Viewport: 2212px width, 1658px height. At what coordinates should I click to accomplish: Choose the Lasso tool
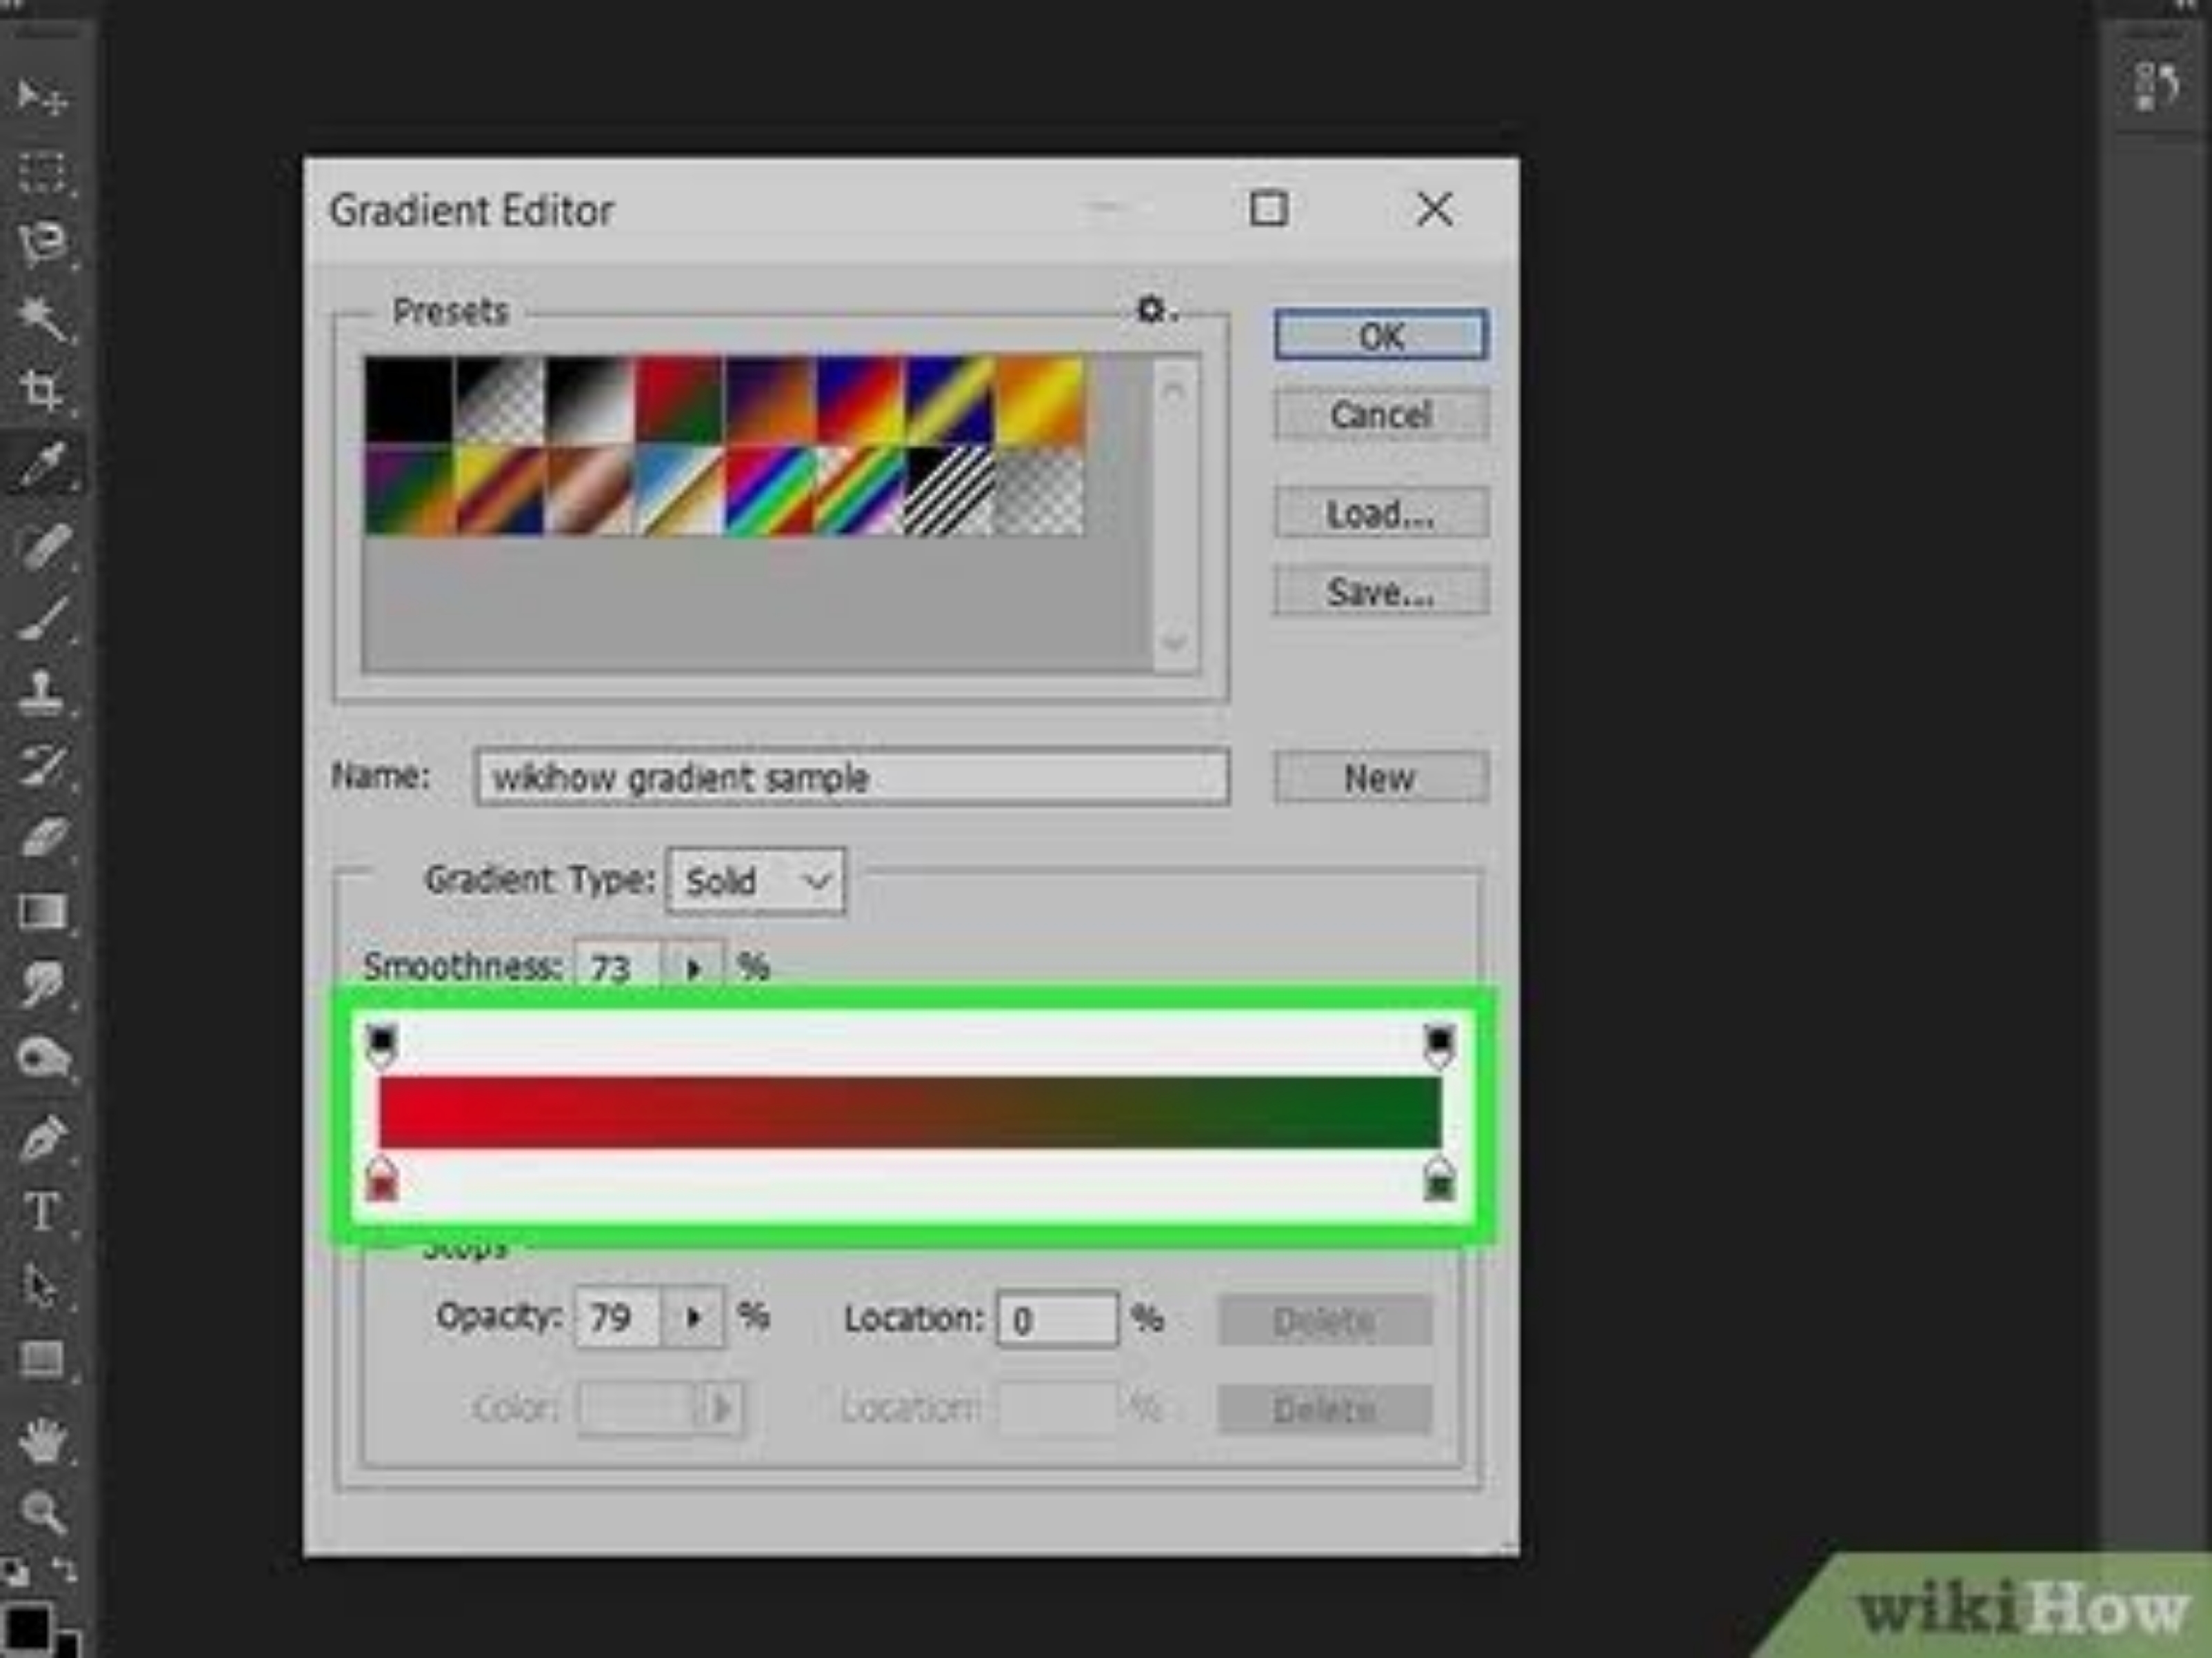pyautogui.click(x=42, y=244)
